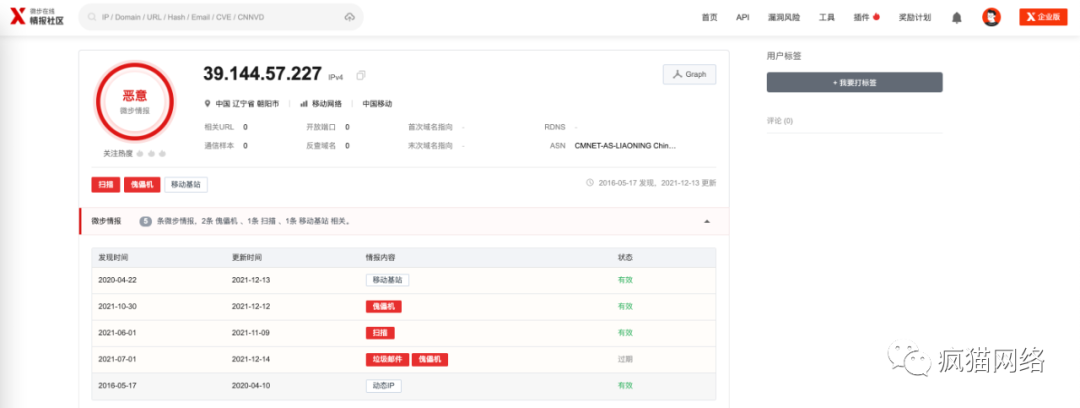Click the 企业版 button
This screenshot has width=1080, height=408.
(1043, 18)
